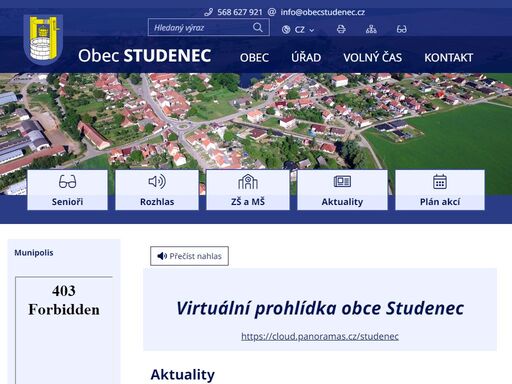The height and width of the screenshot is (384, 512).
Task: Click the @ email icon
Action: click(272, 12)
